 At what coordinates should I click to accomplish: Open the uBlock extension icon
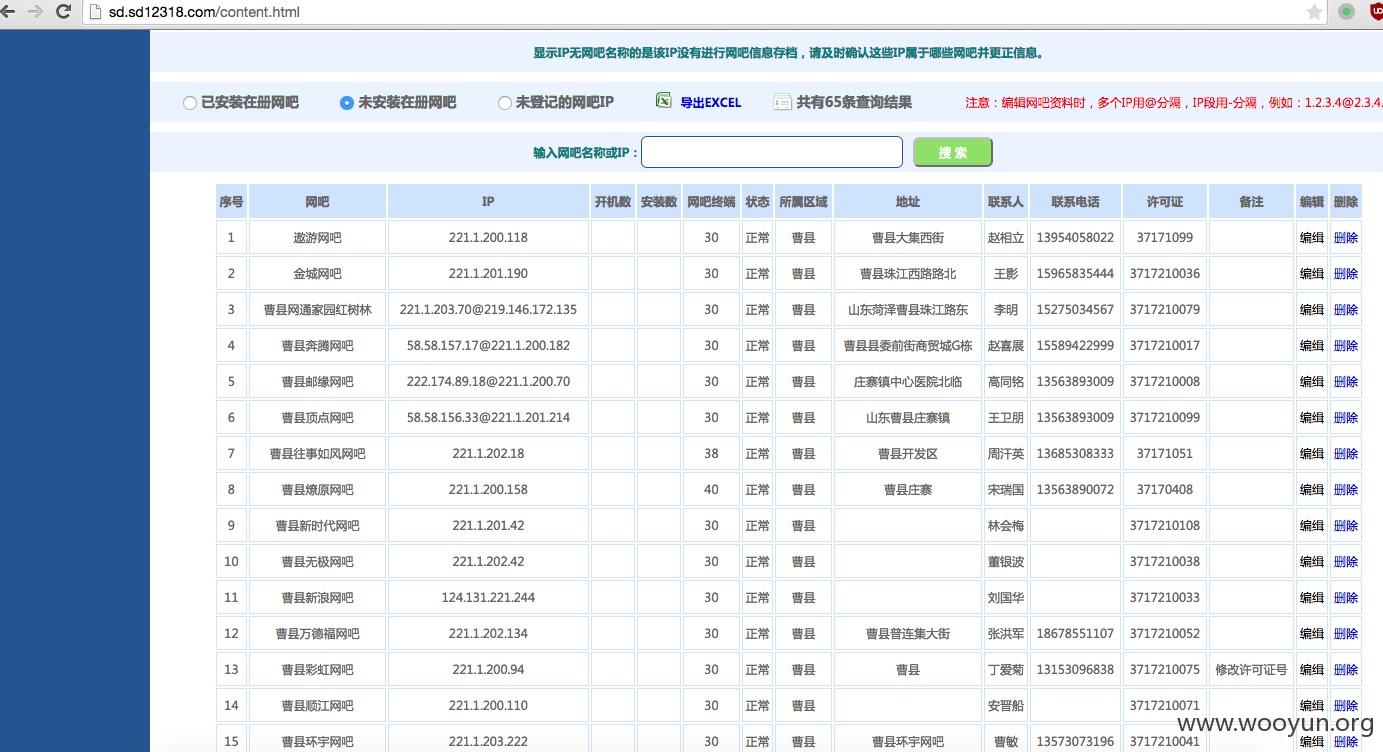coord(1375,12)
